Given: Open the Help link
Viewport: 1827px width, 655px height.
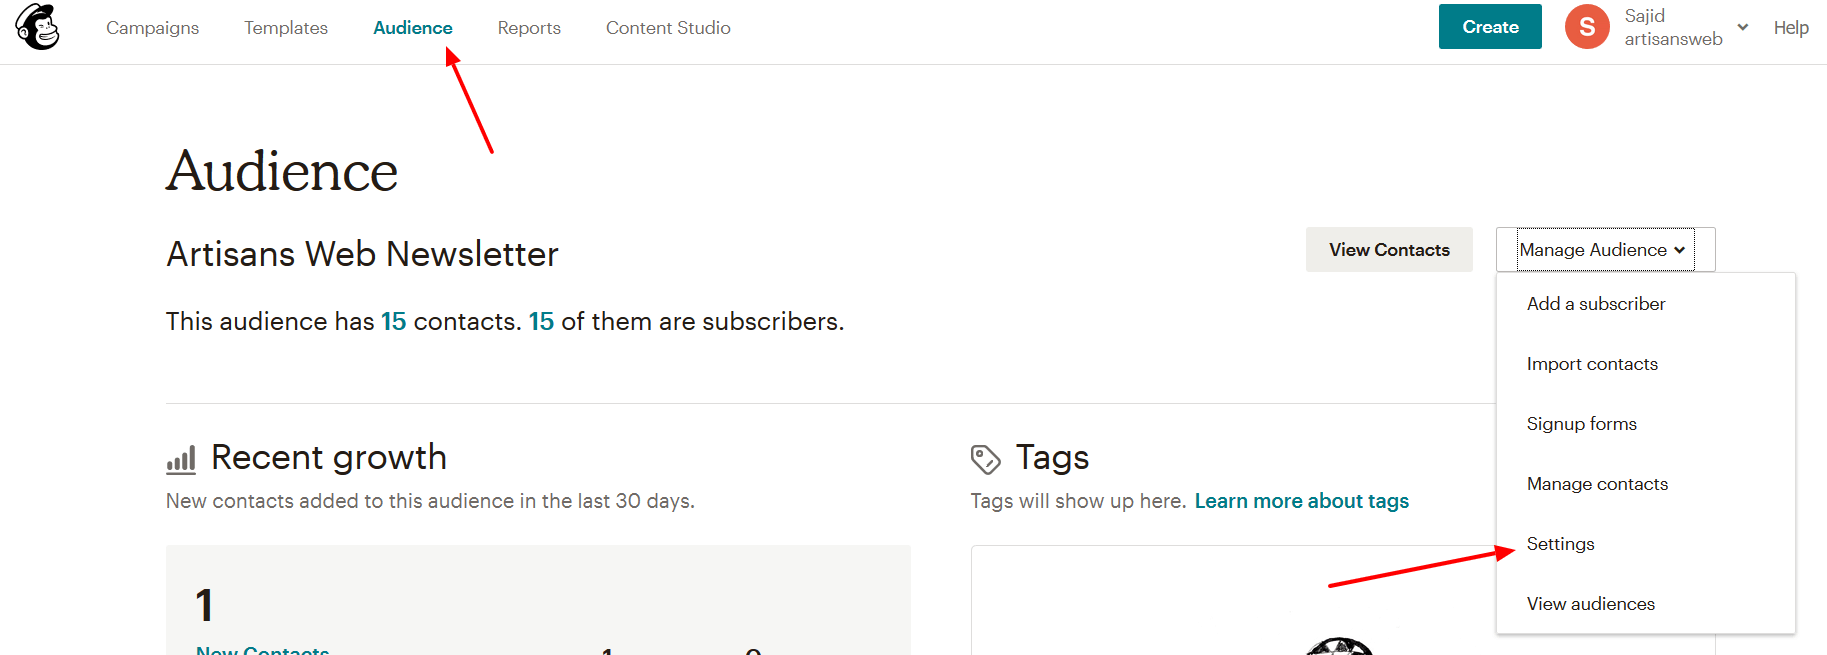Looking at the screenshot, I should [x=1791, y=28].
